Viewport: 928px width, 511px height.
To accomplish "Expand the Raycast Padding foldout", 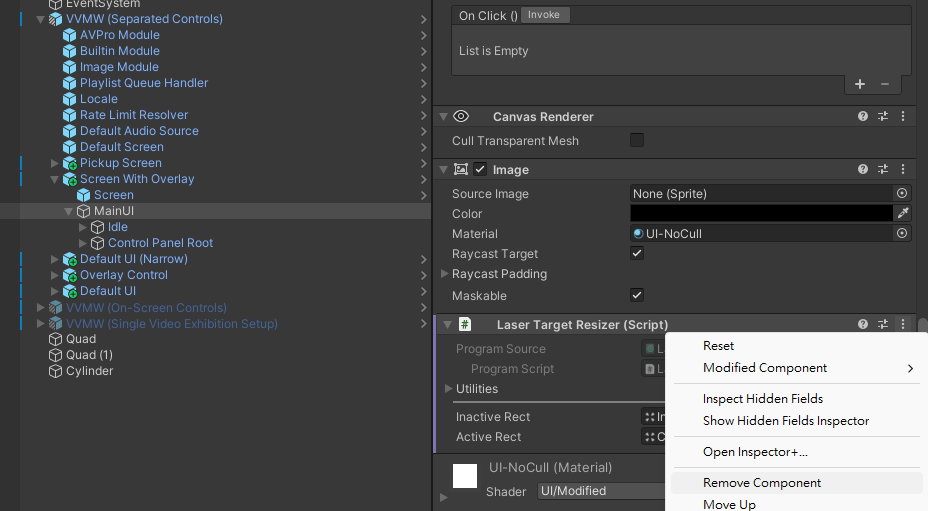I will click(445, 274).
